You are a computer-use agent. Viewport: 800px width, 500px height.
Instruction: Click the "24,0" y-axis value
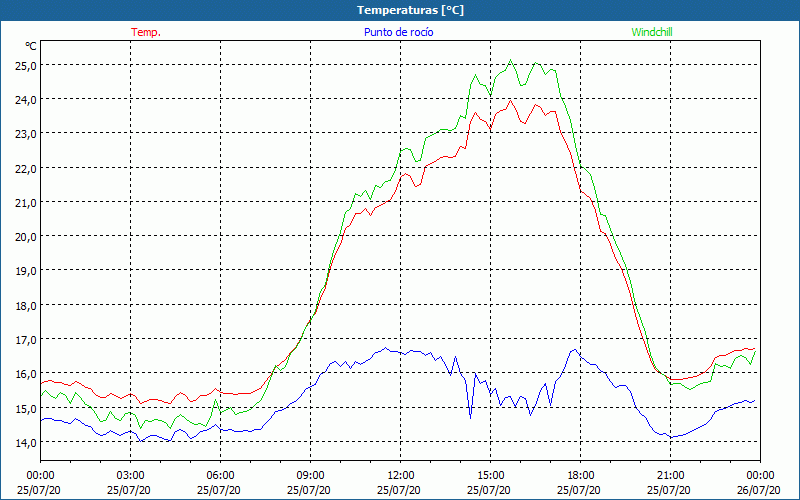26,100
